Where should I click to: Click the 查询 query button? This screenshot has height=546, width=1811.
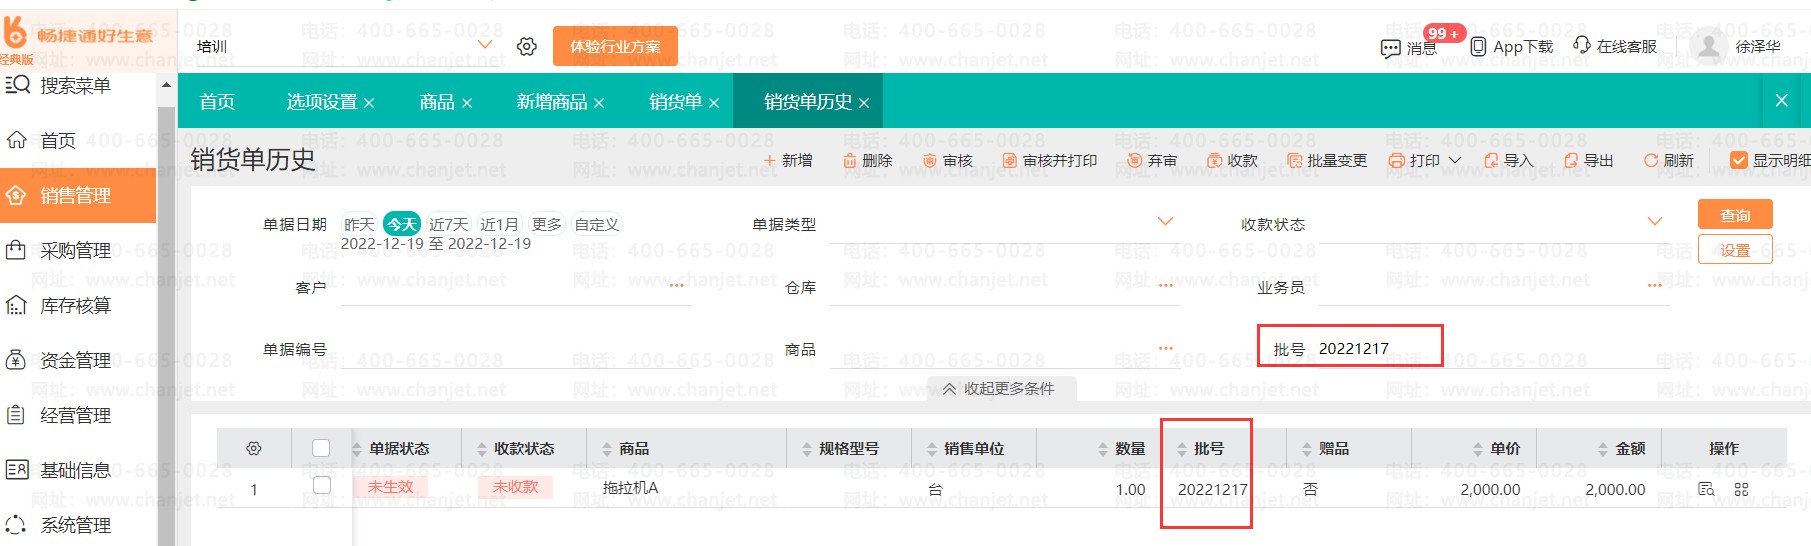(x=1735, y=215)
